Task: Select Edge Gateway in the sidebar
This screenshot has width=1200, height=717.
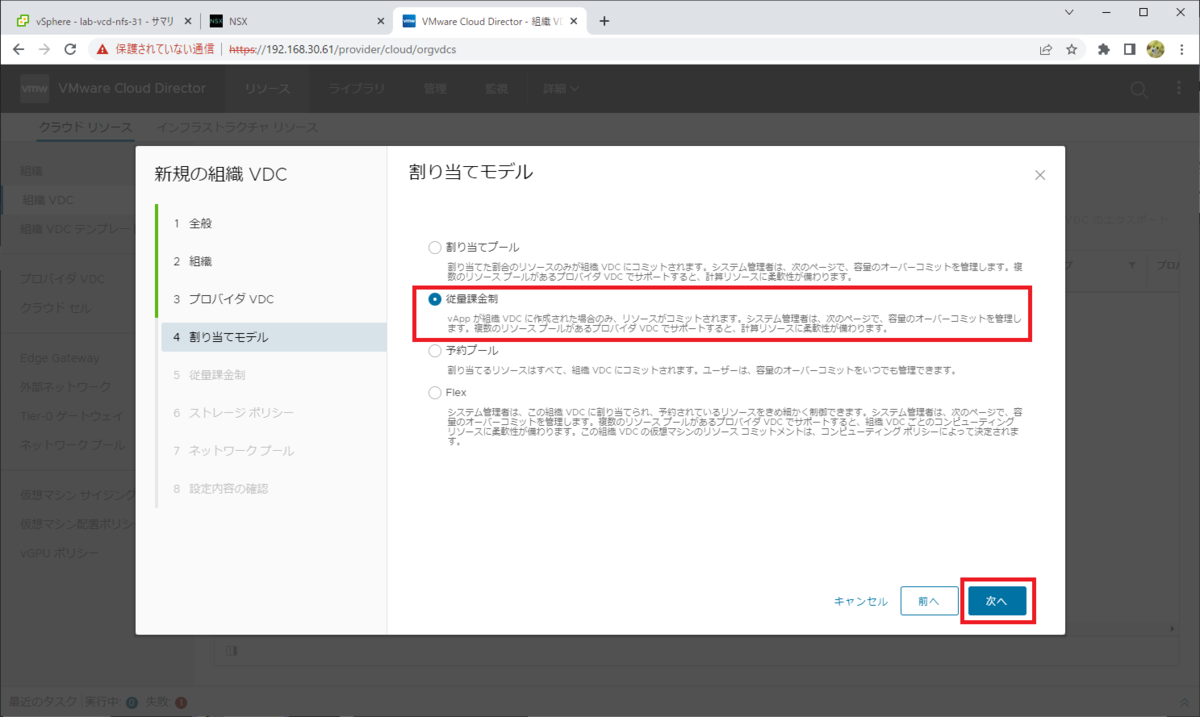Action: tap(59, 357)
